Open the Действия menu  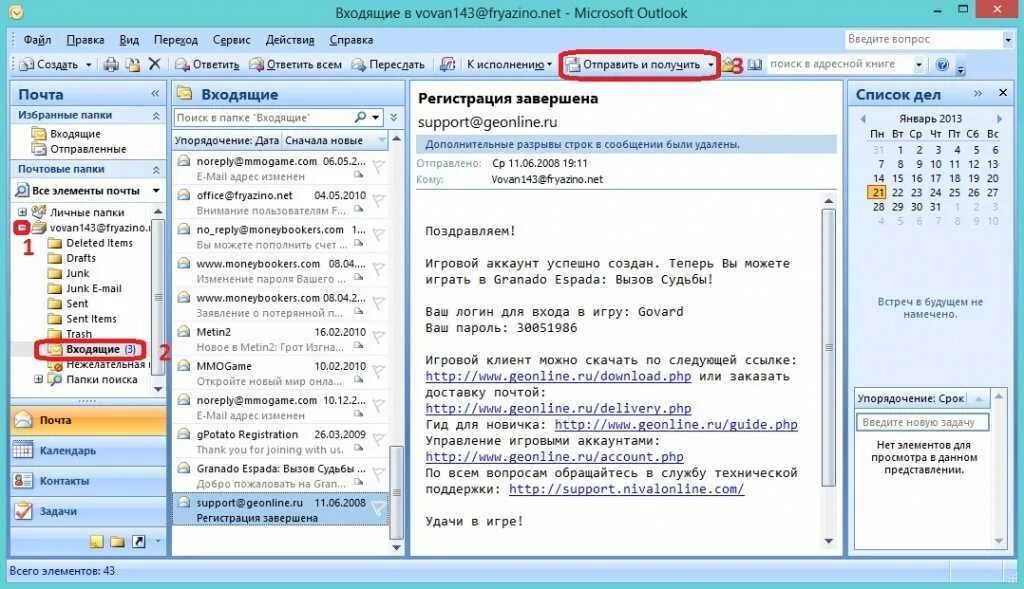pos(289,40)
